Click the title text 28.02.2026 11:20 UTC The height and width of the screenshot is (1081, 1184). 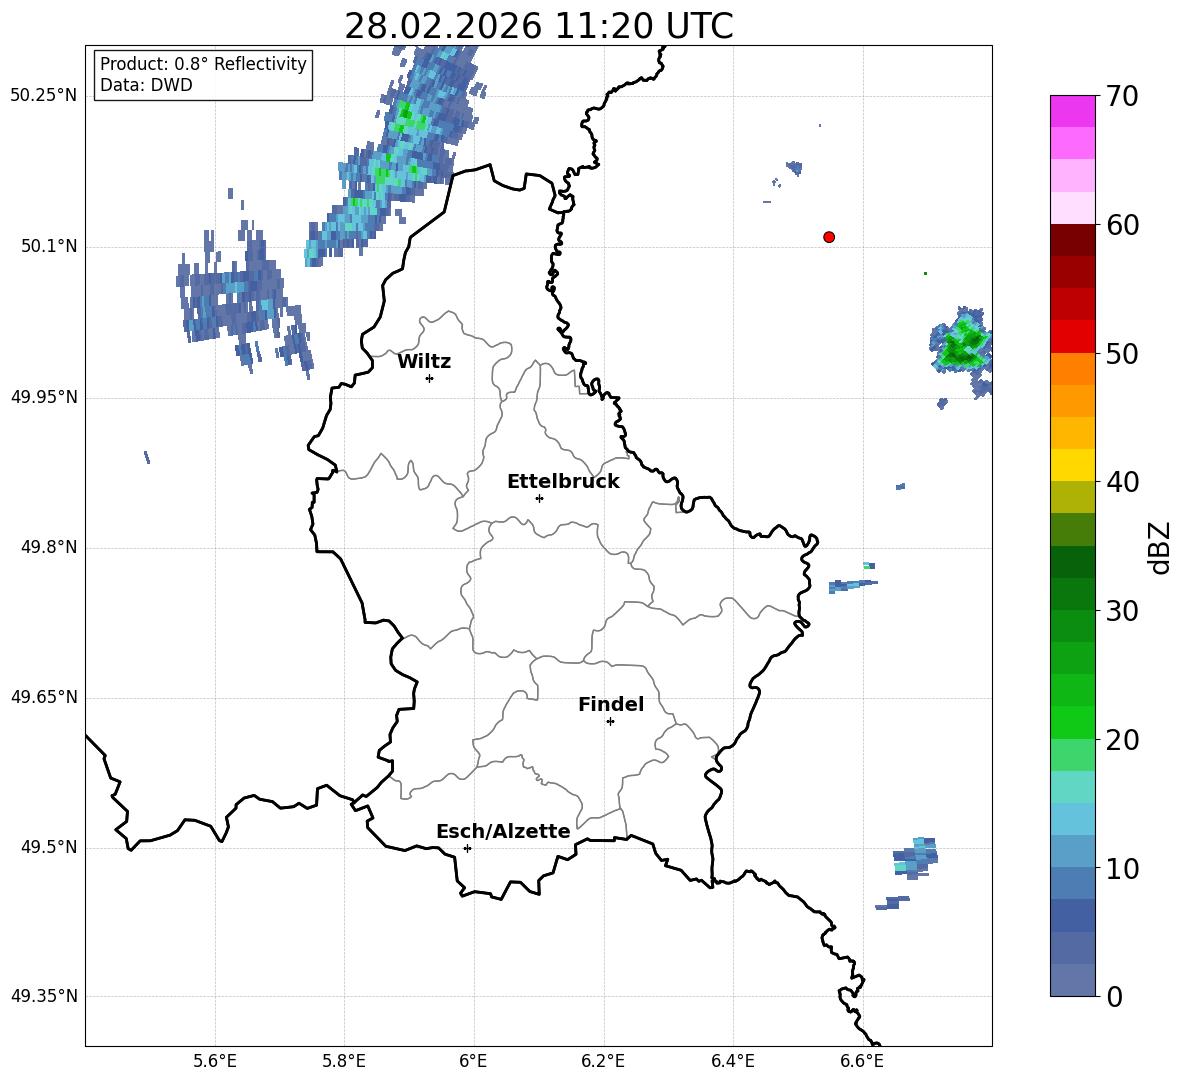point(538,26)
